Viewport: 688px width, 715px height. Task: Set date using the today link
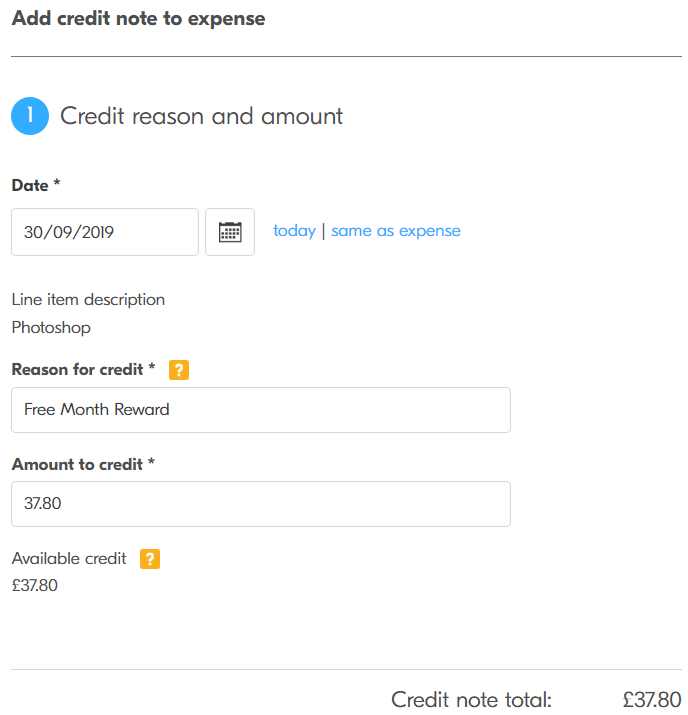(294, 231)
